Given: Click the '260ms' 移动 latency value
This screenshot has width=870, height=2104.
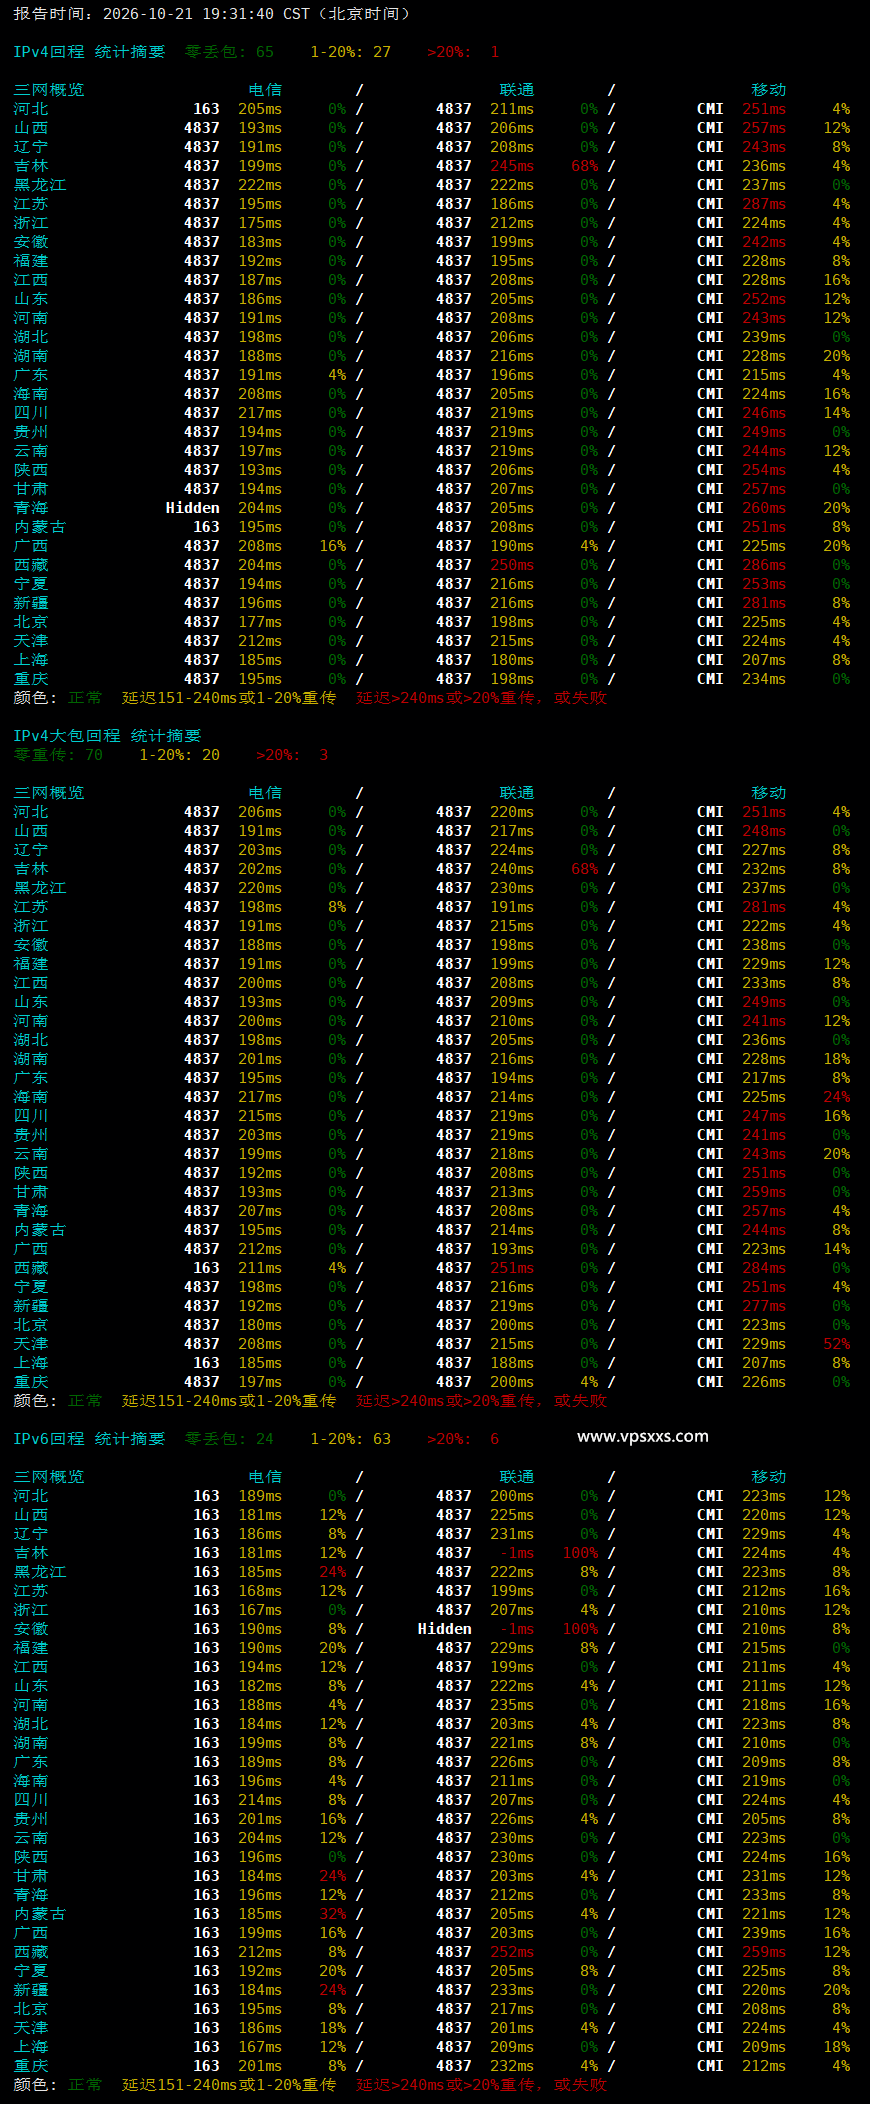Looking at the screenshot, I should [x=764, y=508].
